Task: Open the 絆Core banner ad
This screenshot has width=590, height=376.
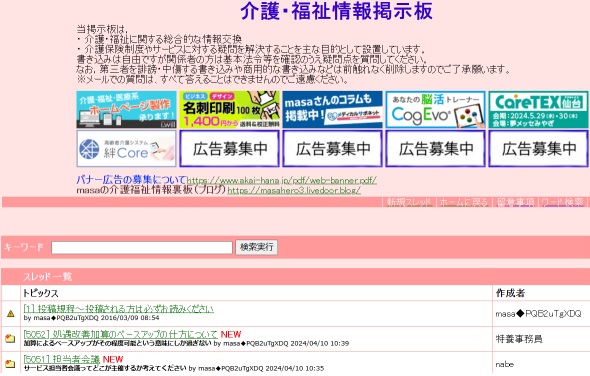Action: (126, 148)
